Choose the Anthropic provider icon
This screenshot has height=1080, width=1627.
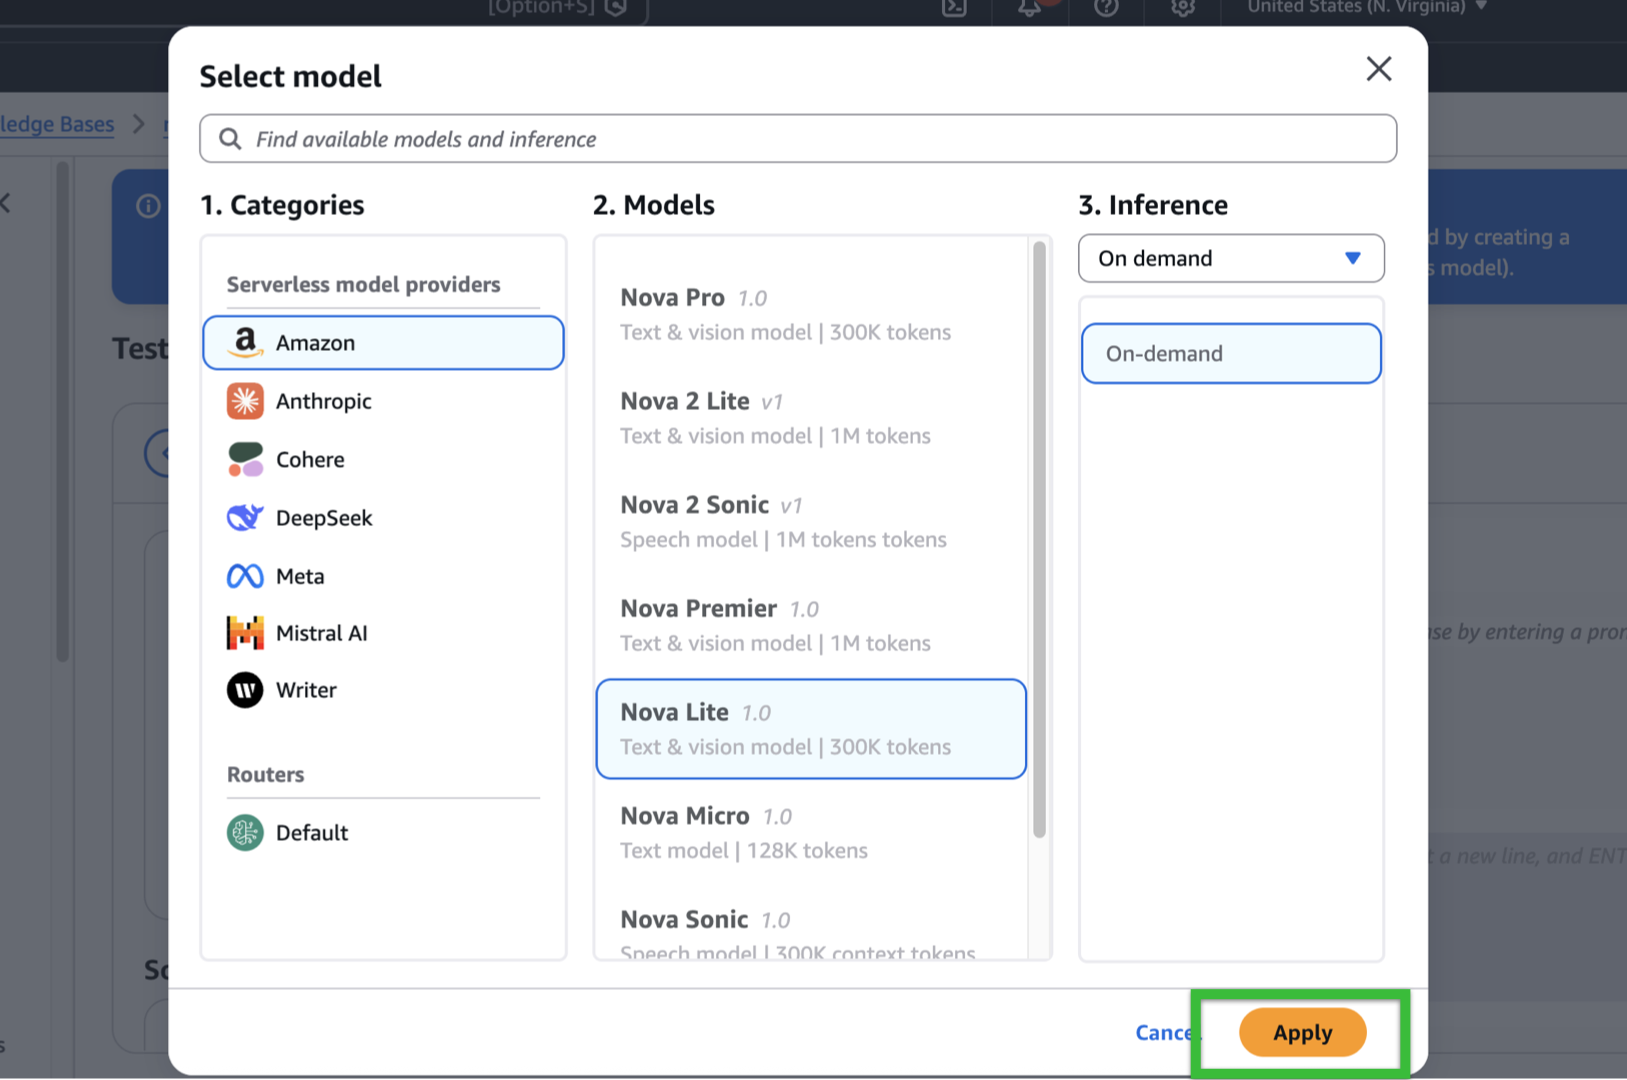(245, 401)
